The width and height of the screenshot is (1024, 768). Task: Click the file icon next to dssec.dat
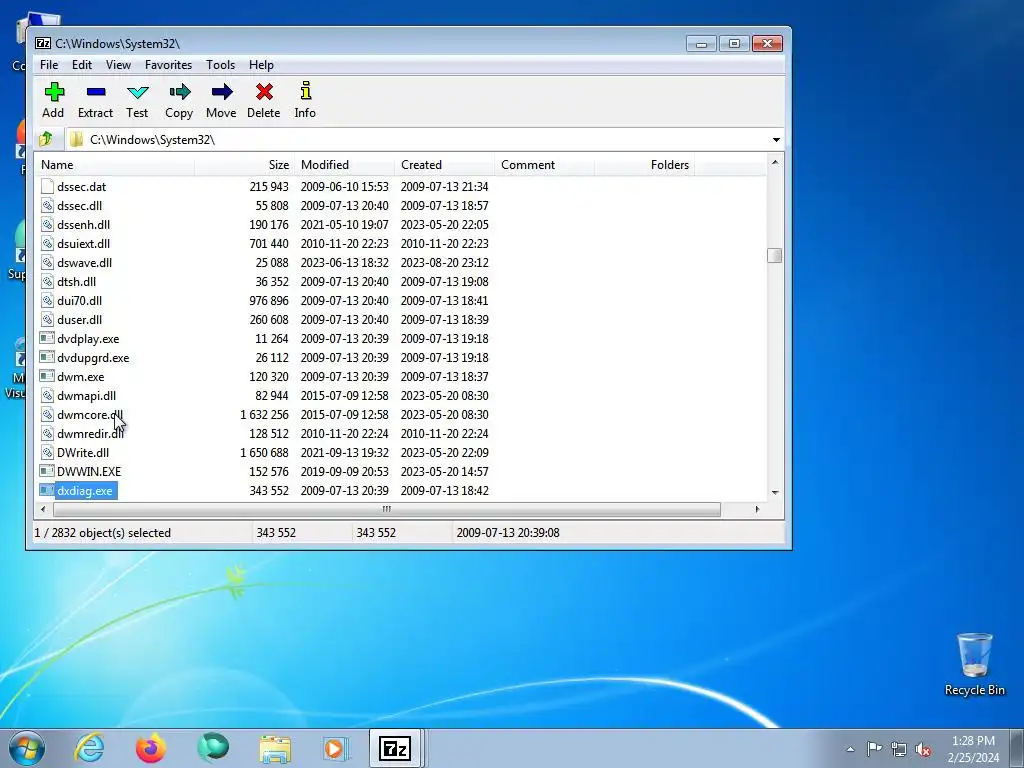click(46, 186)
